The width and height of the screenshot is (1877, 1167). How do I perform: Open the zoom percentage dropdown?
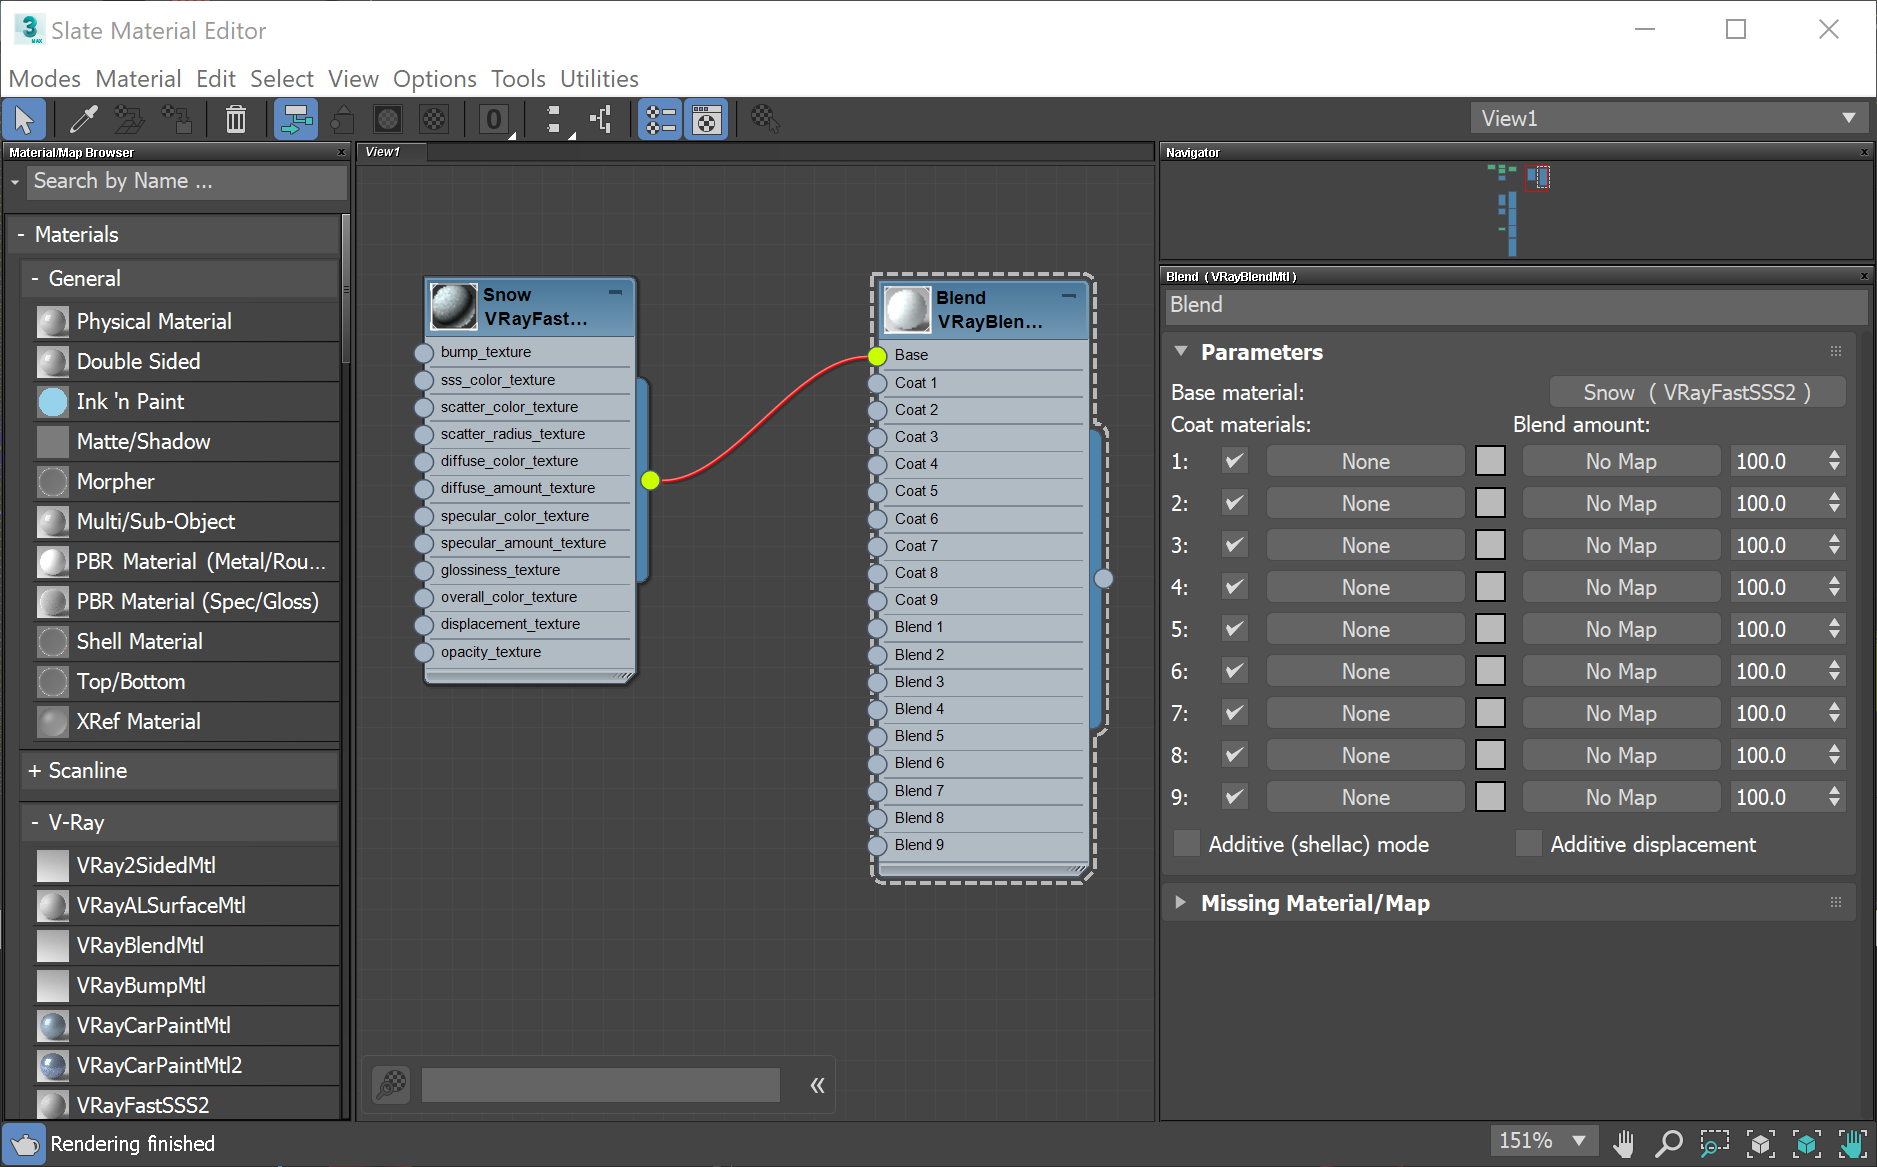click(x=1545, y=1140)
